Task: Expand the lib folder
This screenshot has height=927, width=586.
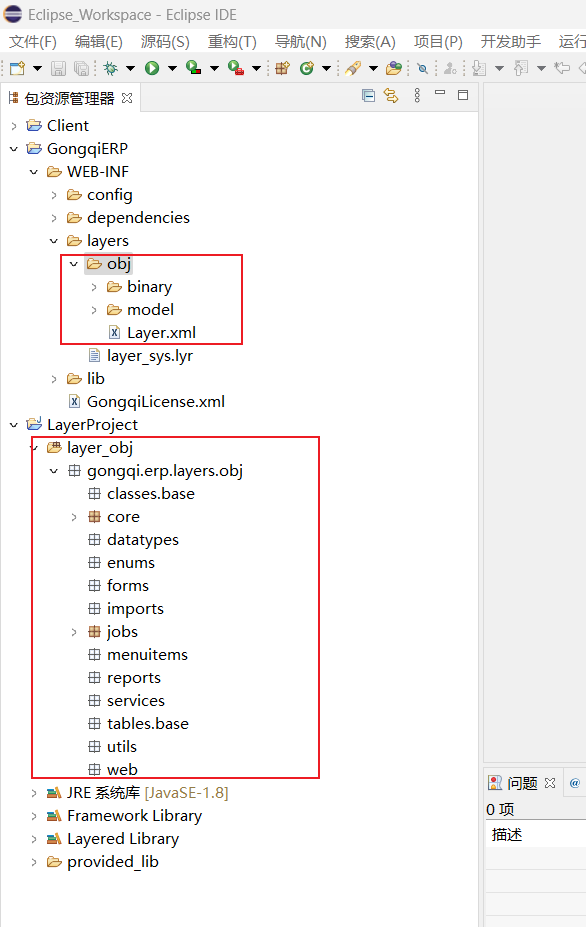Action: click(54, 379)
